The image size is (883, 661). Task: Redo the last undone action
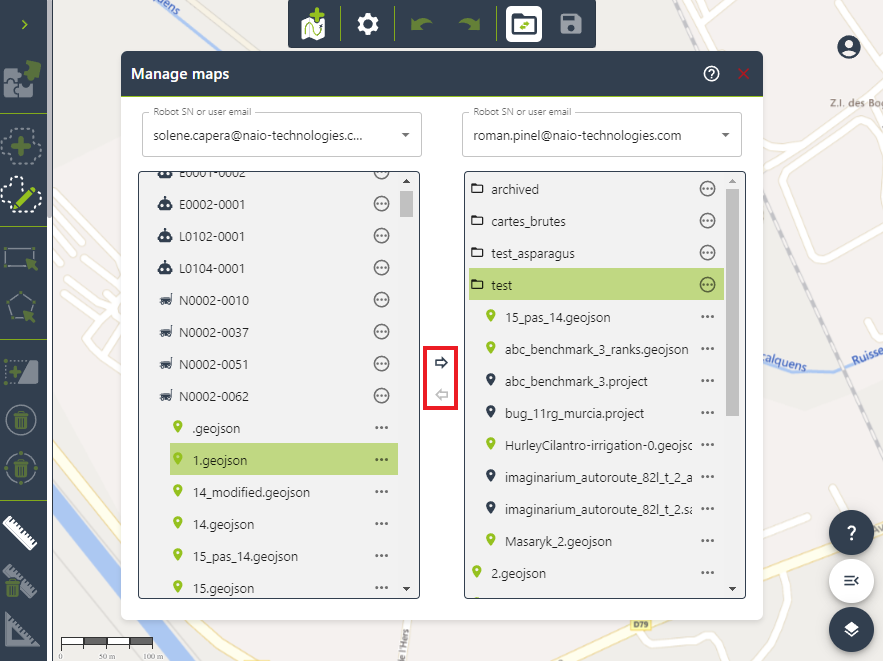coord(469,24)
